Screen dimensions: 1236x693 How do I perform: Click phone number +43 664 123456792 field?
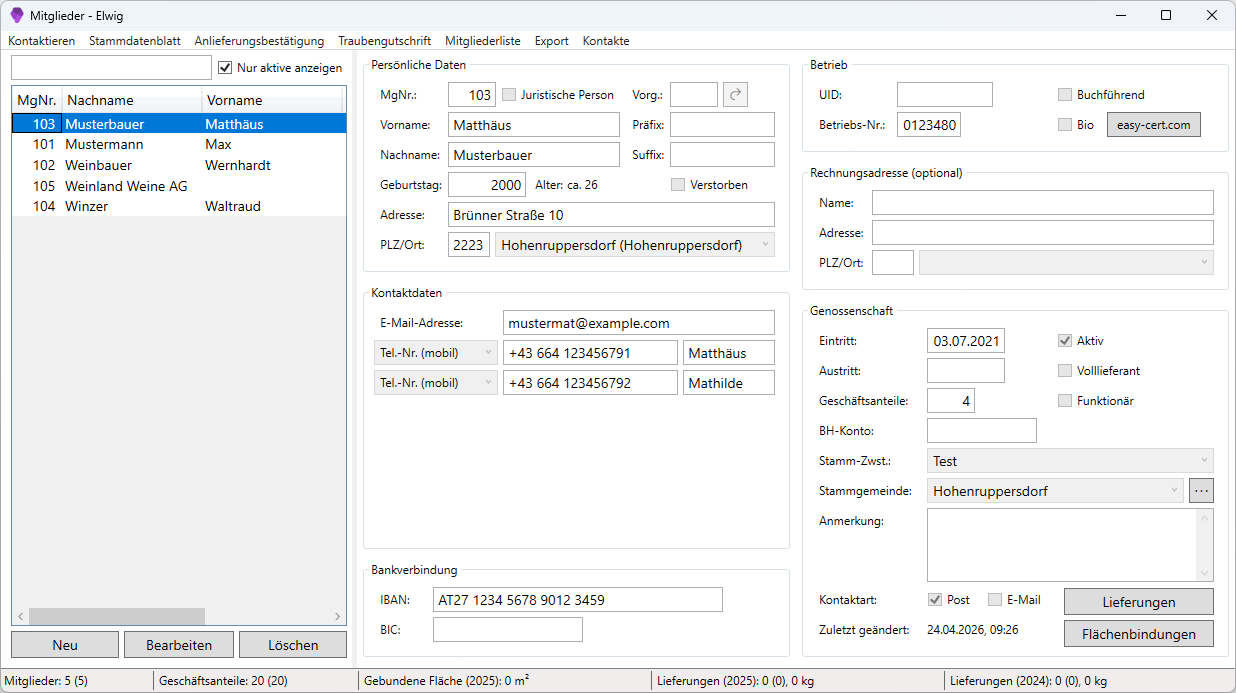click(x=590, y=383)
